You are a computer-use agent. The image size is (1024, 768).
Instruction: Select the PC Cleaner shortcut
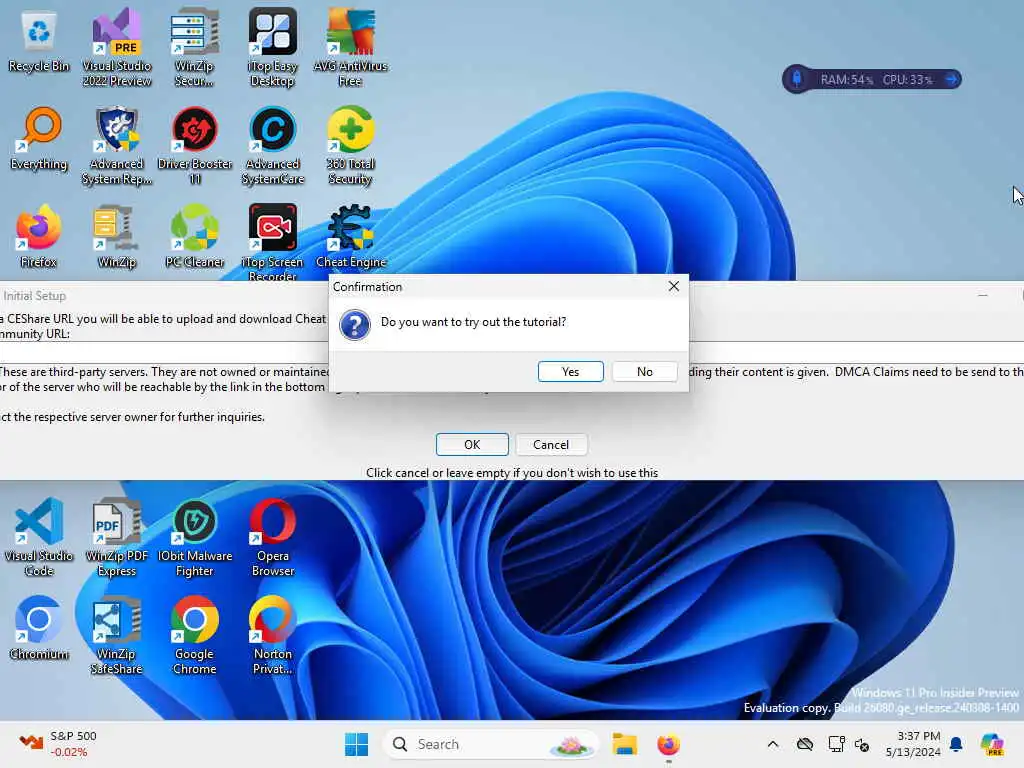(x=195, y=238)
